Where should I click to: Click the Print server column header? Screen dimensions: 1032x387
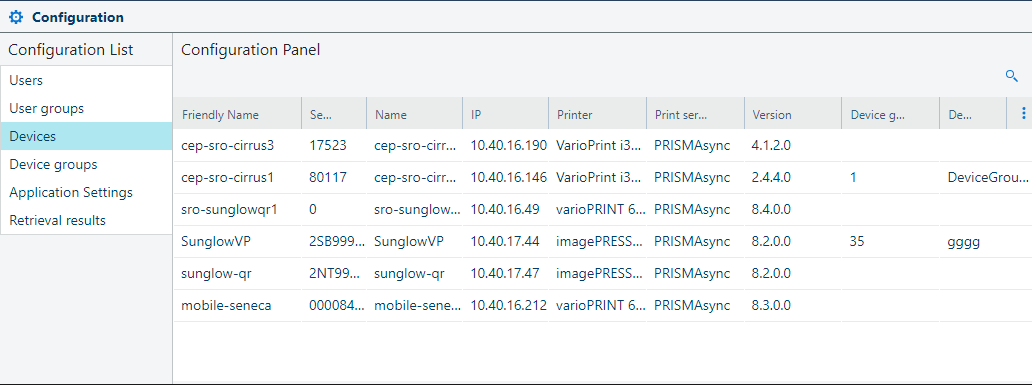[696, 114]
